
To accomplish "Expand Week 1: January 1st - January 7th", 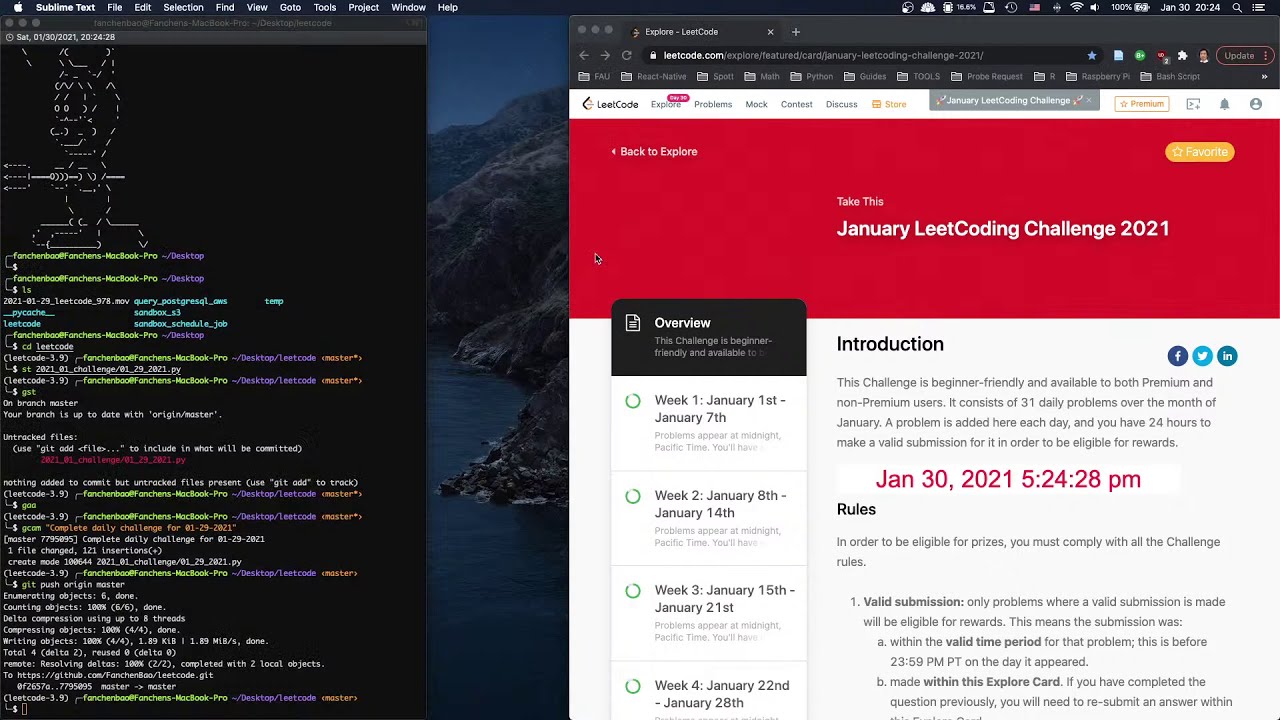I will coord(709,423).
